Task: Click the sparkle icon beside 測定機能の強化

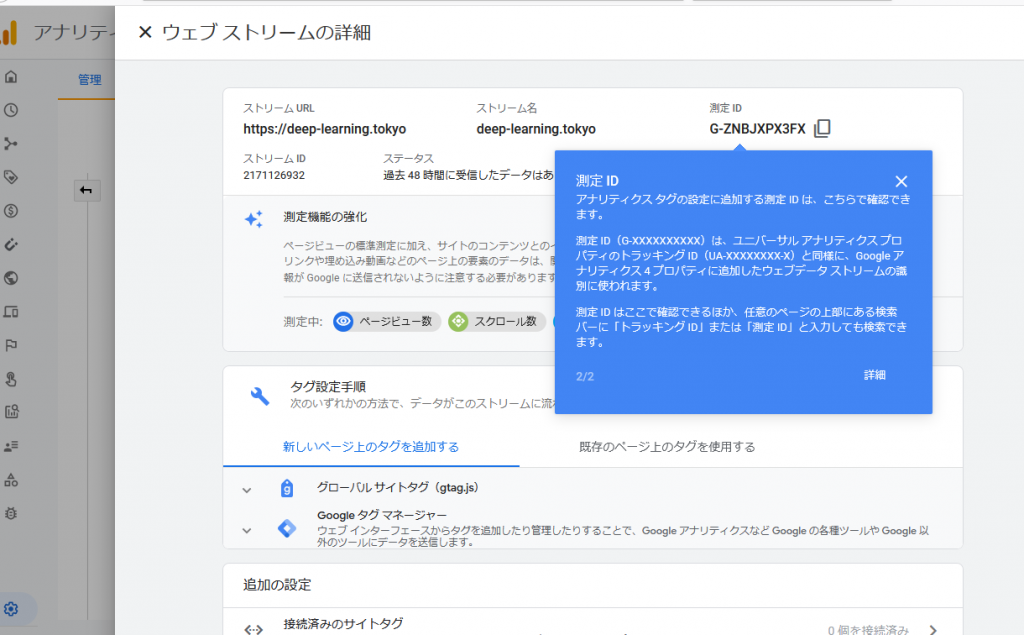Action: point(254,219)
